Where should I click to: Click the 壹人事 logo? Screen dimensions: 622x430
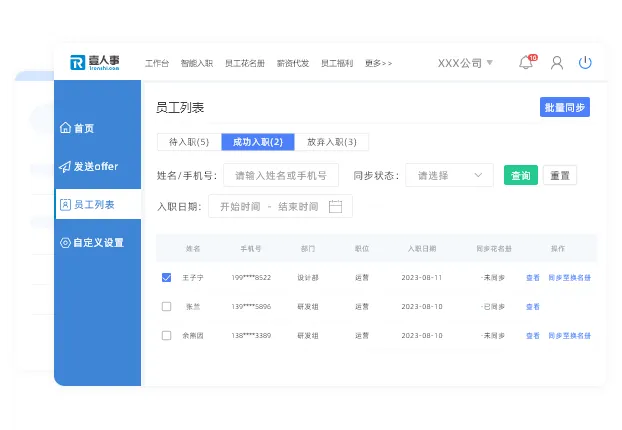coord(95,62)
